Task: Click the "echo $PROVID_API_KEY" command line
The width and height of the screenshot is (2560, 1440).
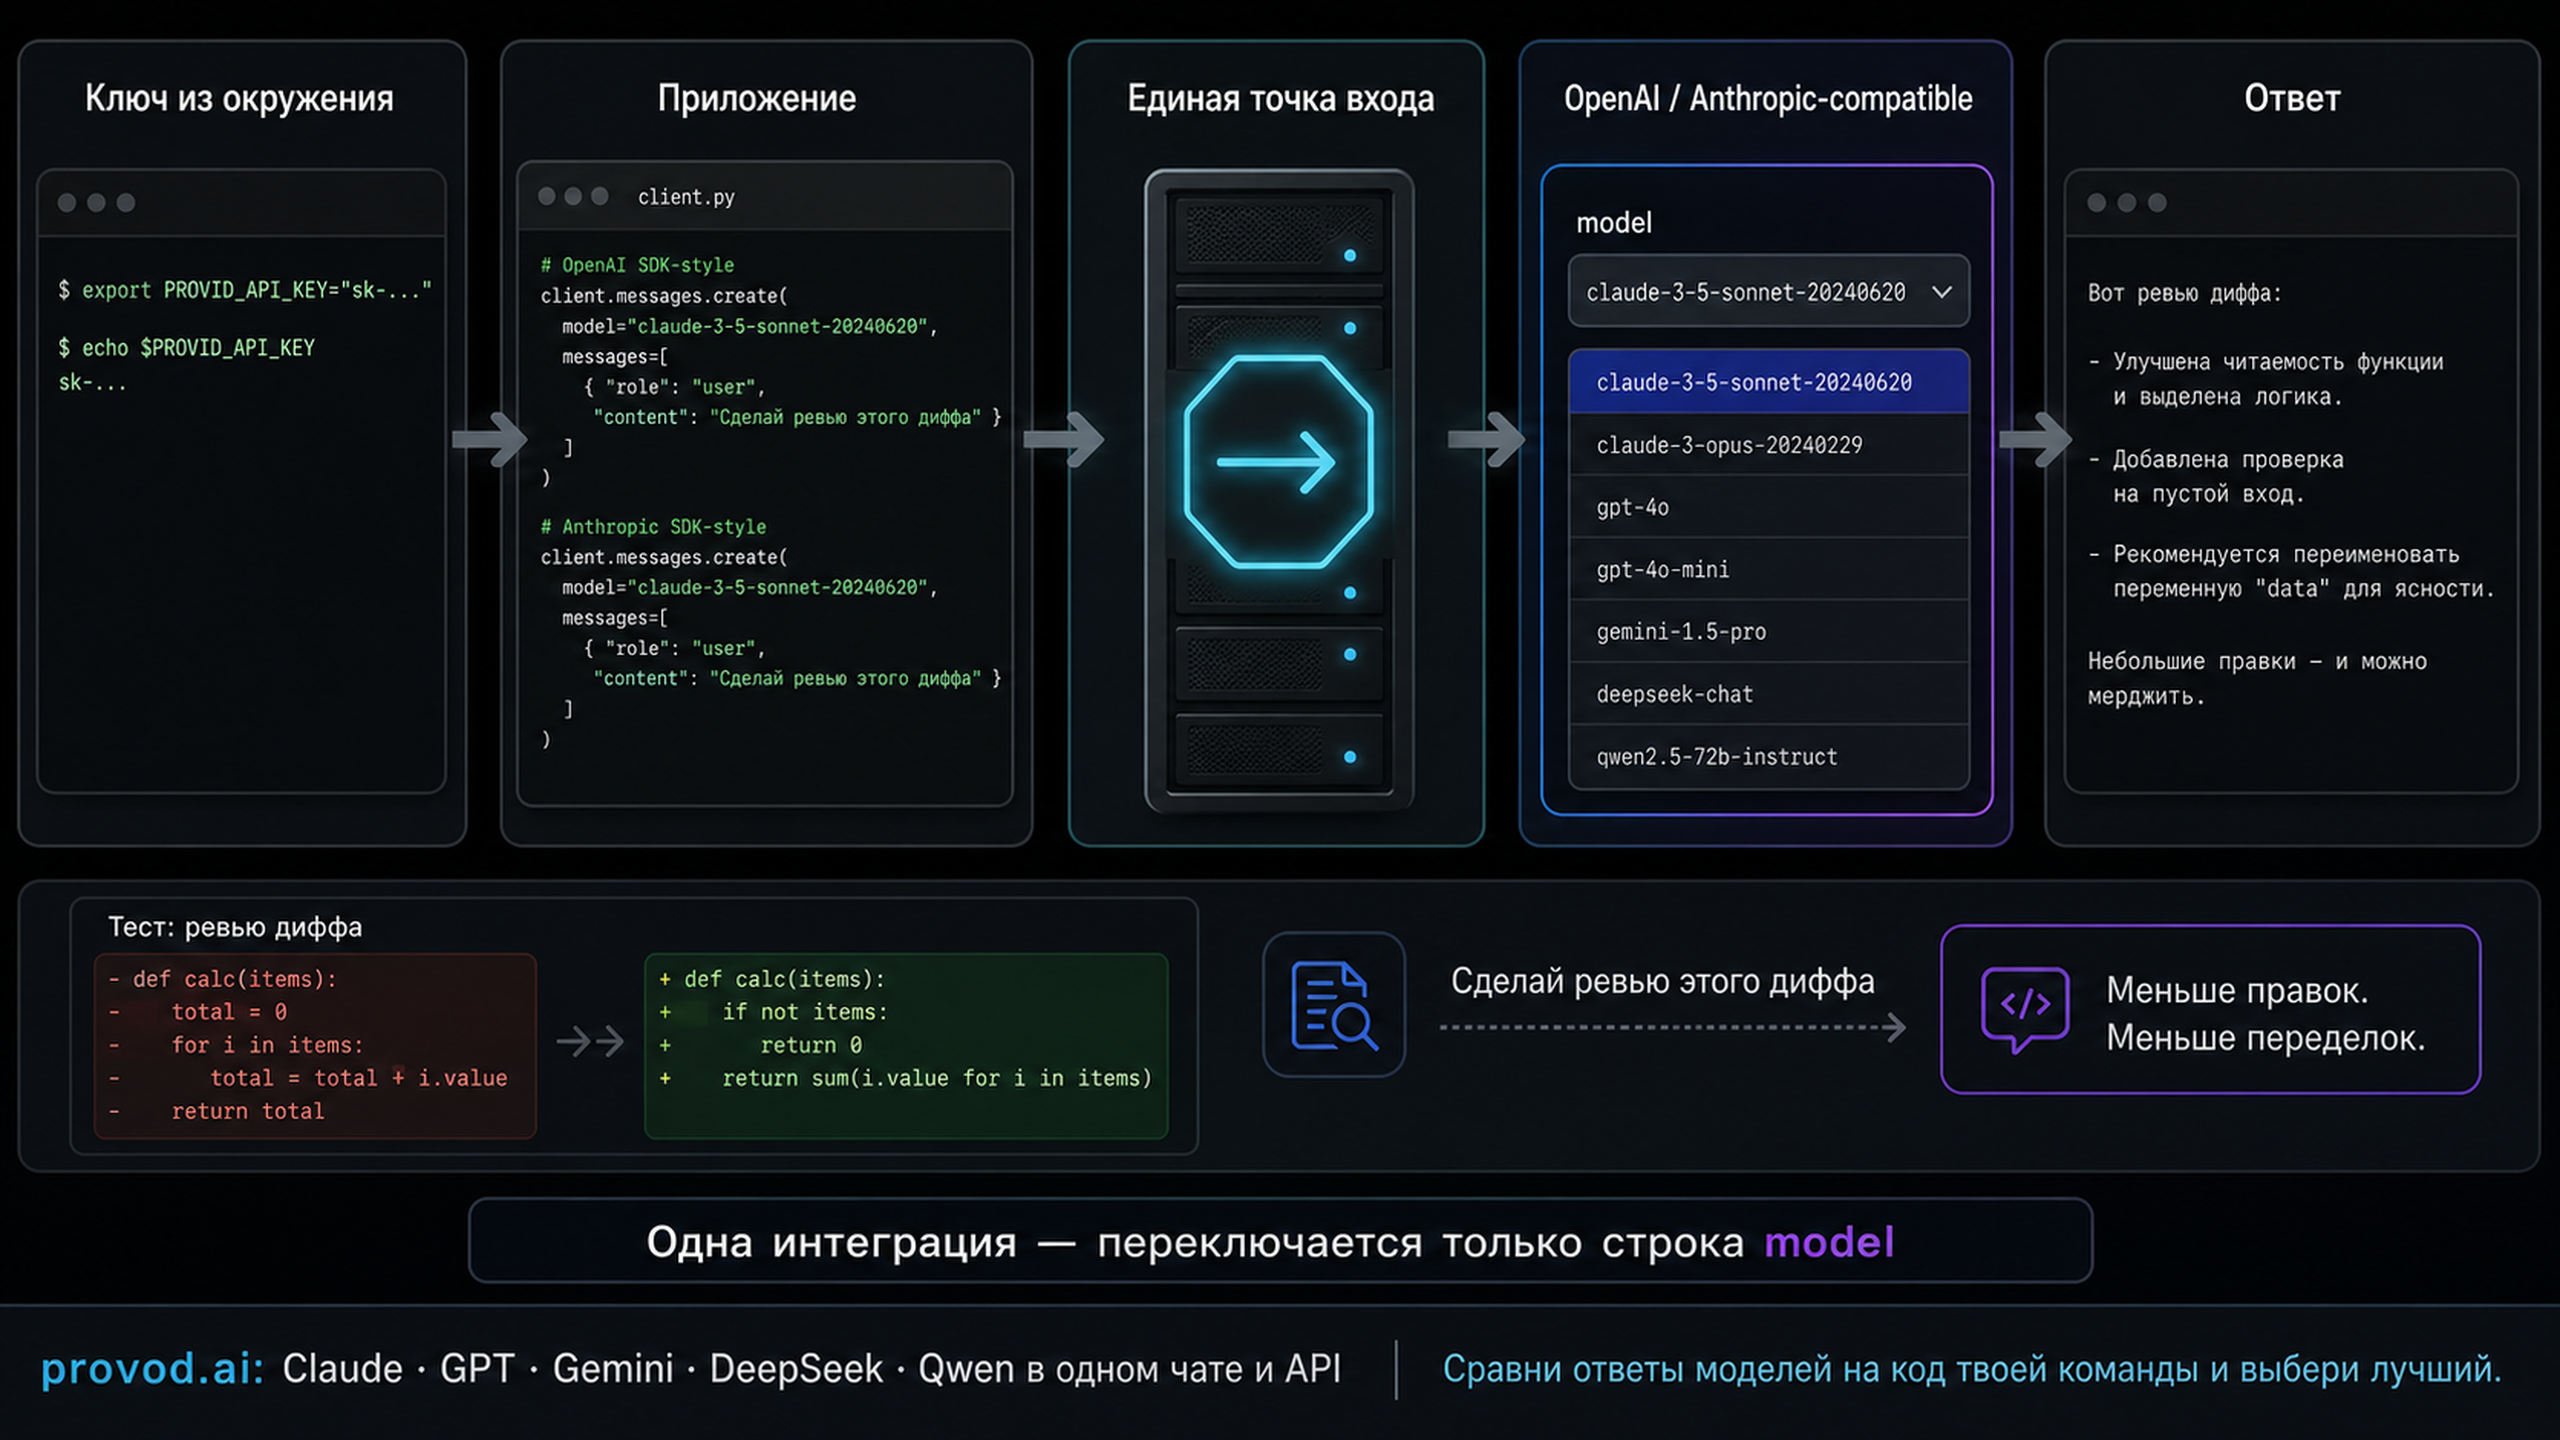Action: (x=186, y=347)
